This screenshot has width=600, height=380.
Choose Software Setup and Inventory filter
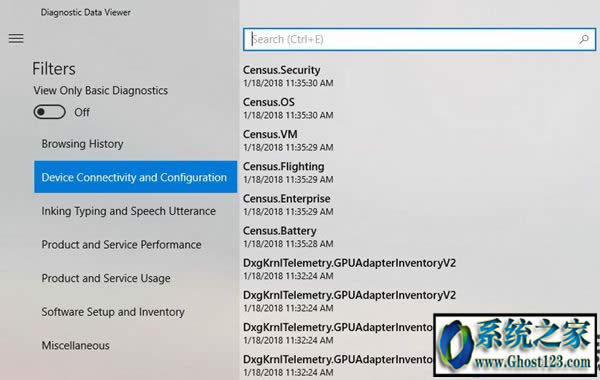[113, 312]
